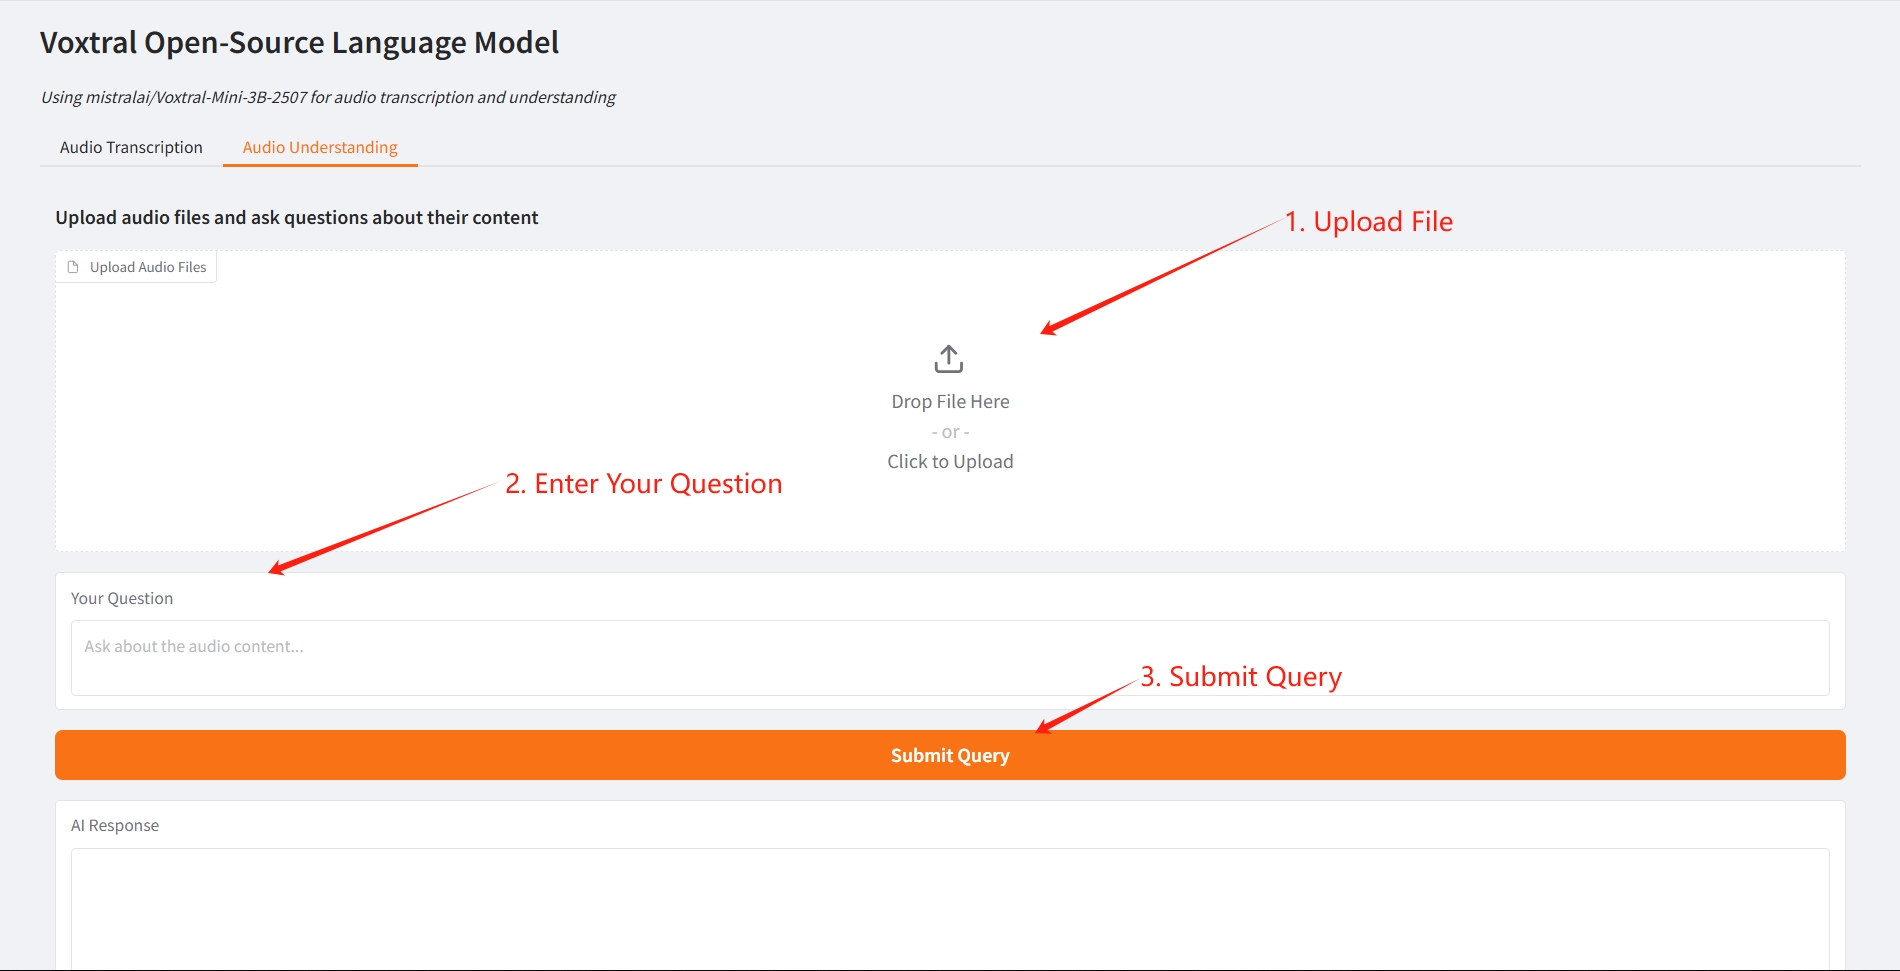Click the "Upload Audio Files" label

pos(148,267)
